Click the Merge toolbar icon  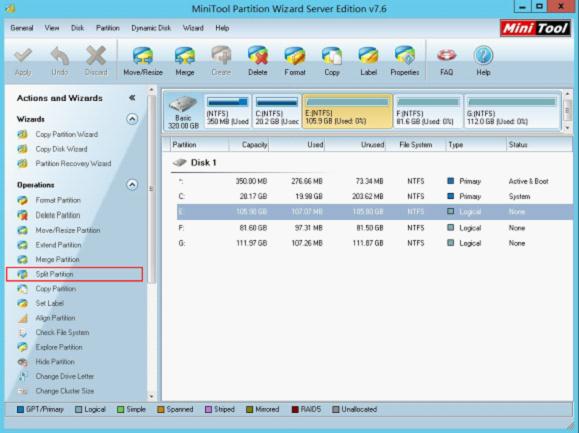[185, 61]
